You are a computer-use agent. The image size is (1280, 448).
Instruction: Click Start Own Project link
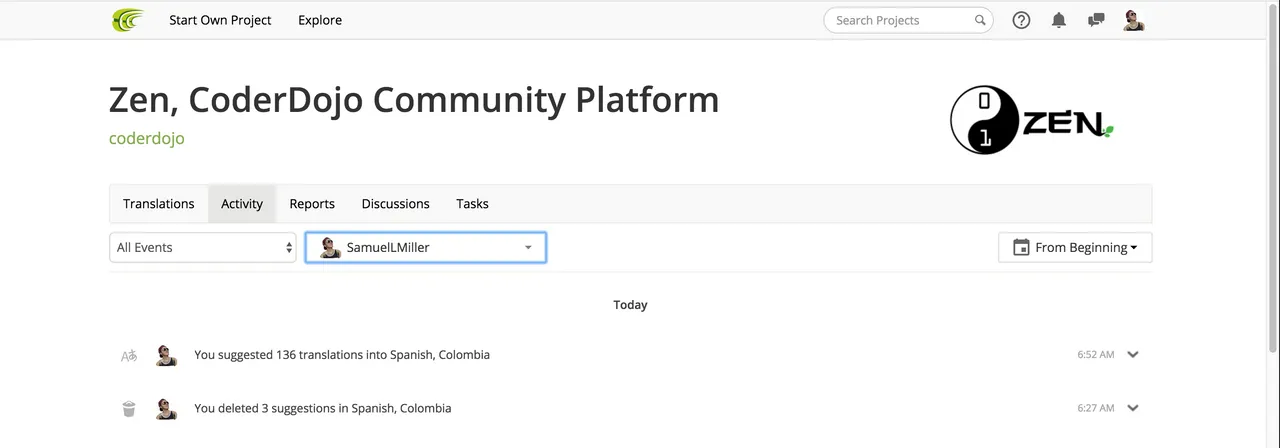[x=220, y=20]
